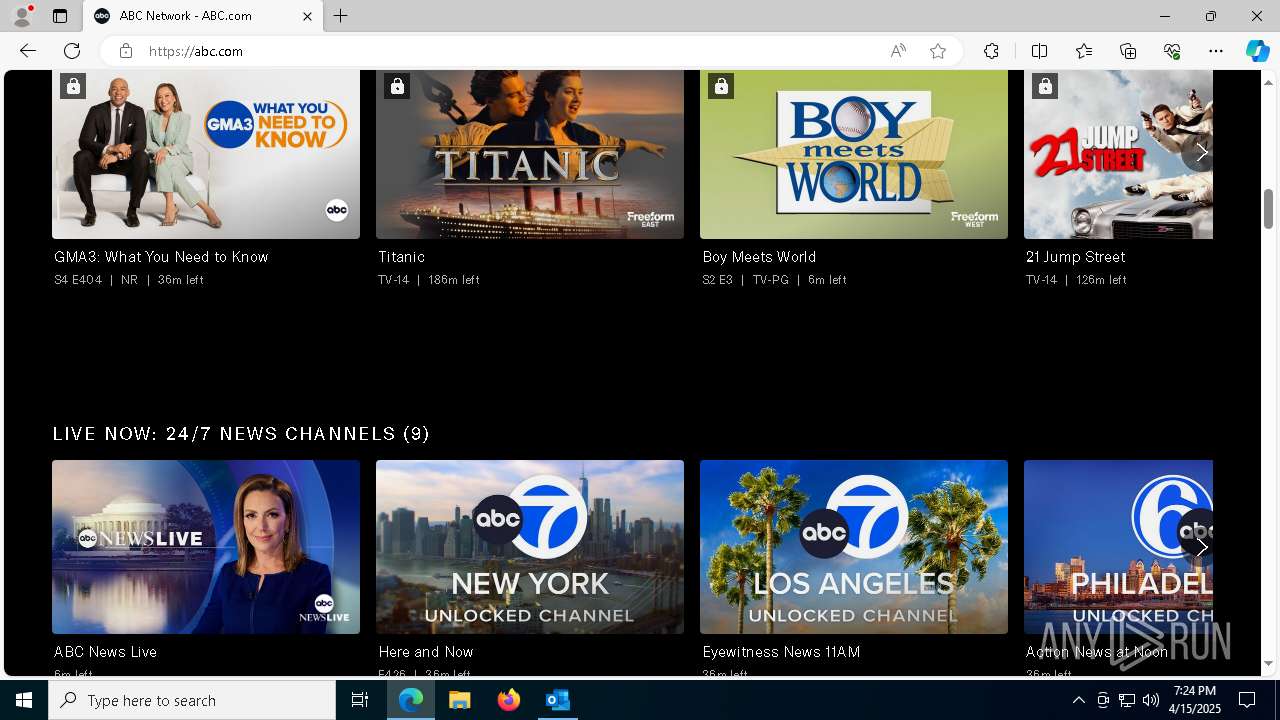
Task: Close the ABC Network tab
Action: point(307,16)
